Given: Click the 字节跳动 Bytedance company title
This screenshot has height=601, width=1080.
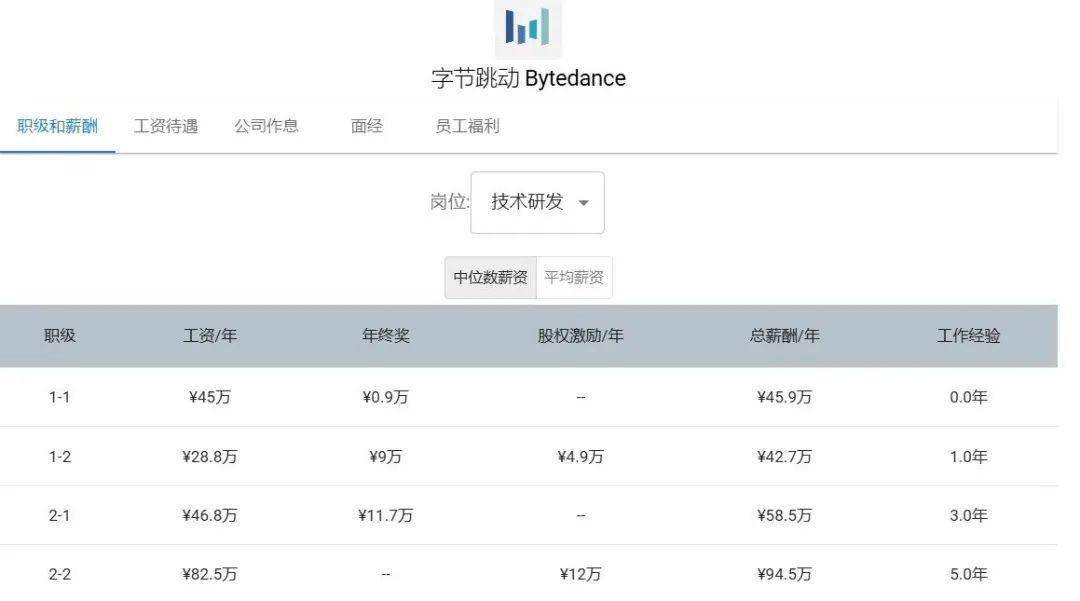Looking at the screenshot, I should pos(528,79).
